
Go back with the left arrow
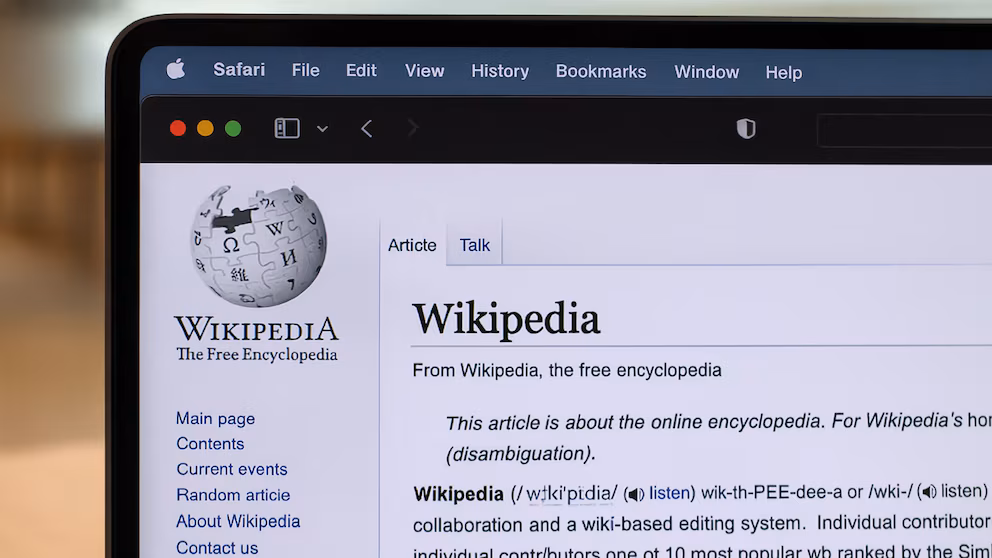tap(367, 129)
